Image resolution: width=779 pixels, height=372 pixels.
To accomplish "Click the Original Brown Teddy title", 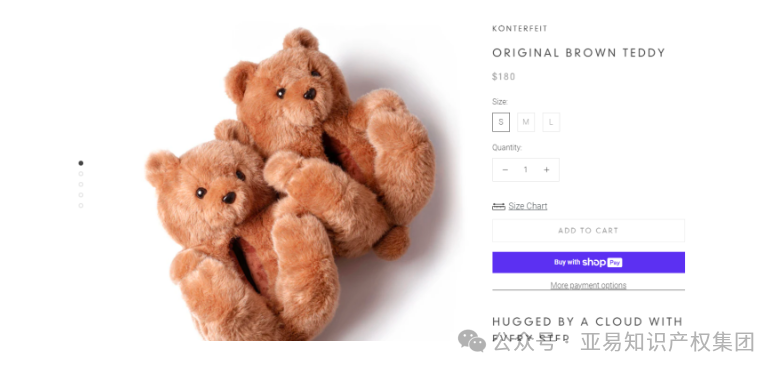I will (578, 53).
